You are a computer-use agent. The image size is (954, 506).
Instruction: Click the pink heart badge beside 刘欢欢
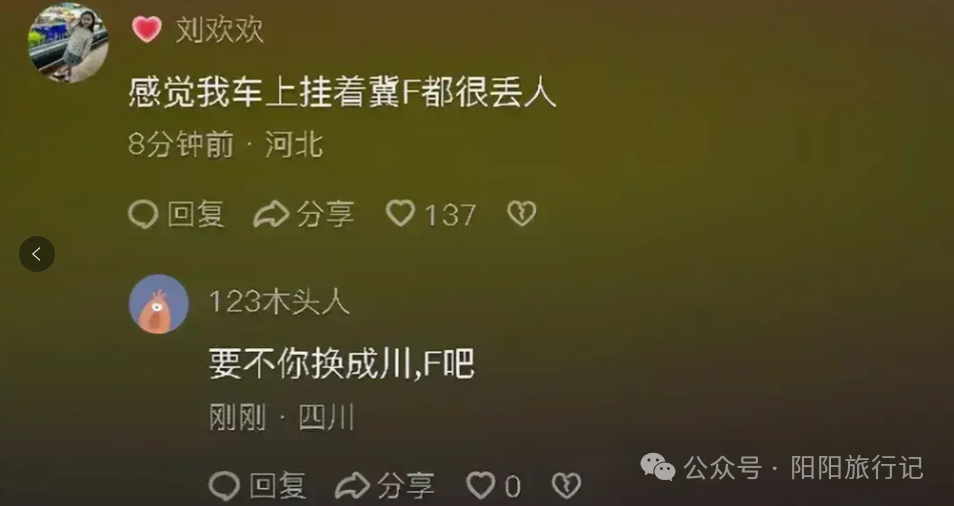click(147, 29)
